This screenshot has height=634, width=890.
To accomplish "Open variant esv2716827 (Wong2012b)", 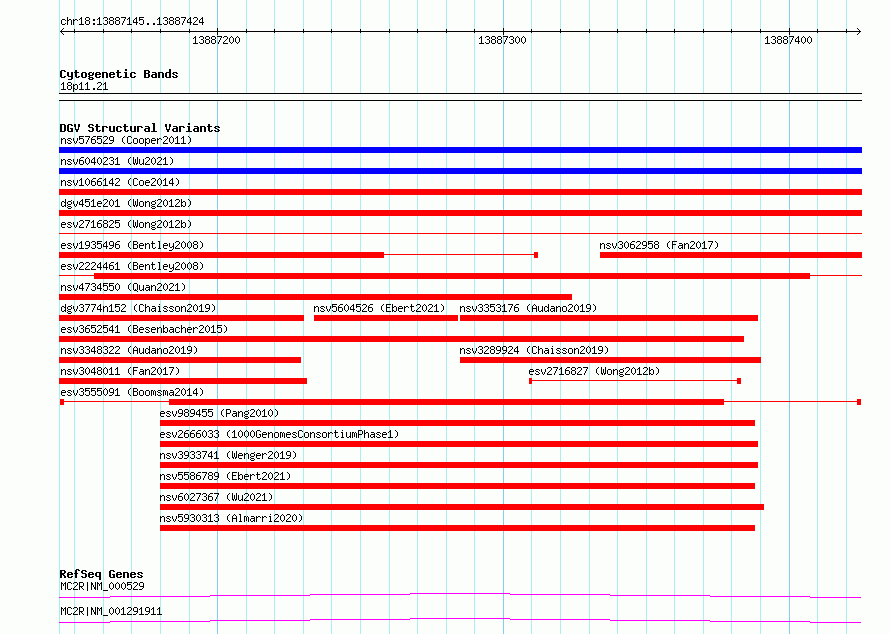I will (594, 371).
